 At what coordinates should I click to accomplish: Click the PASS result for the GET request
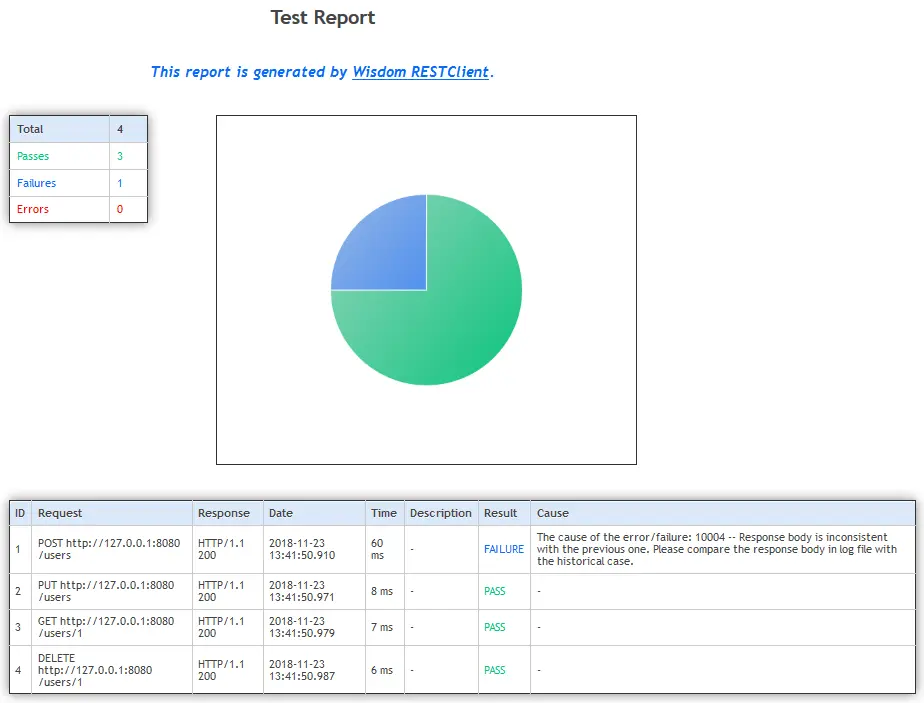tap(495, 627)
